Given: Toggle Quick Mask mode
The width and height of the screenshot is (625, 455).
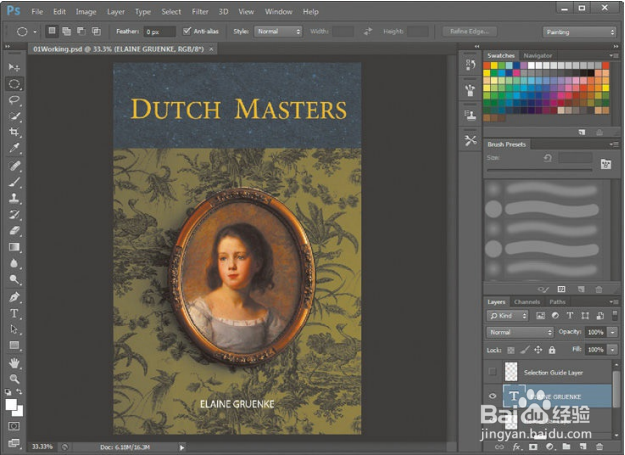Looking at the screenshot, I should pyautogui.click(x=14, y=426).
